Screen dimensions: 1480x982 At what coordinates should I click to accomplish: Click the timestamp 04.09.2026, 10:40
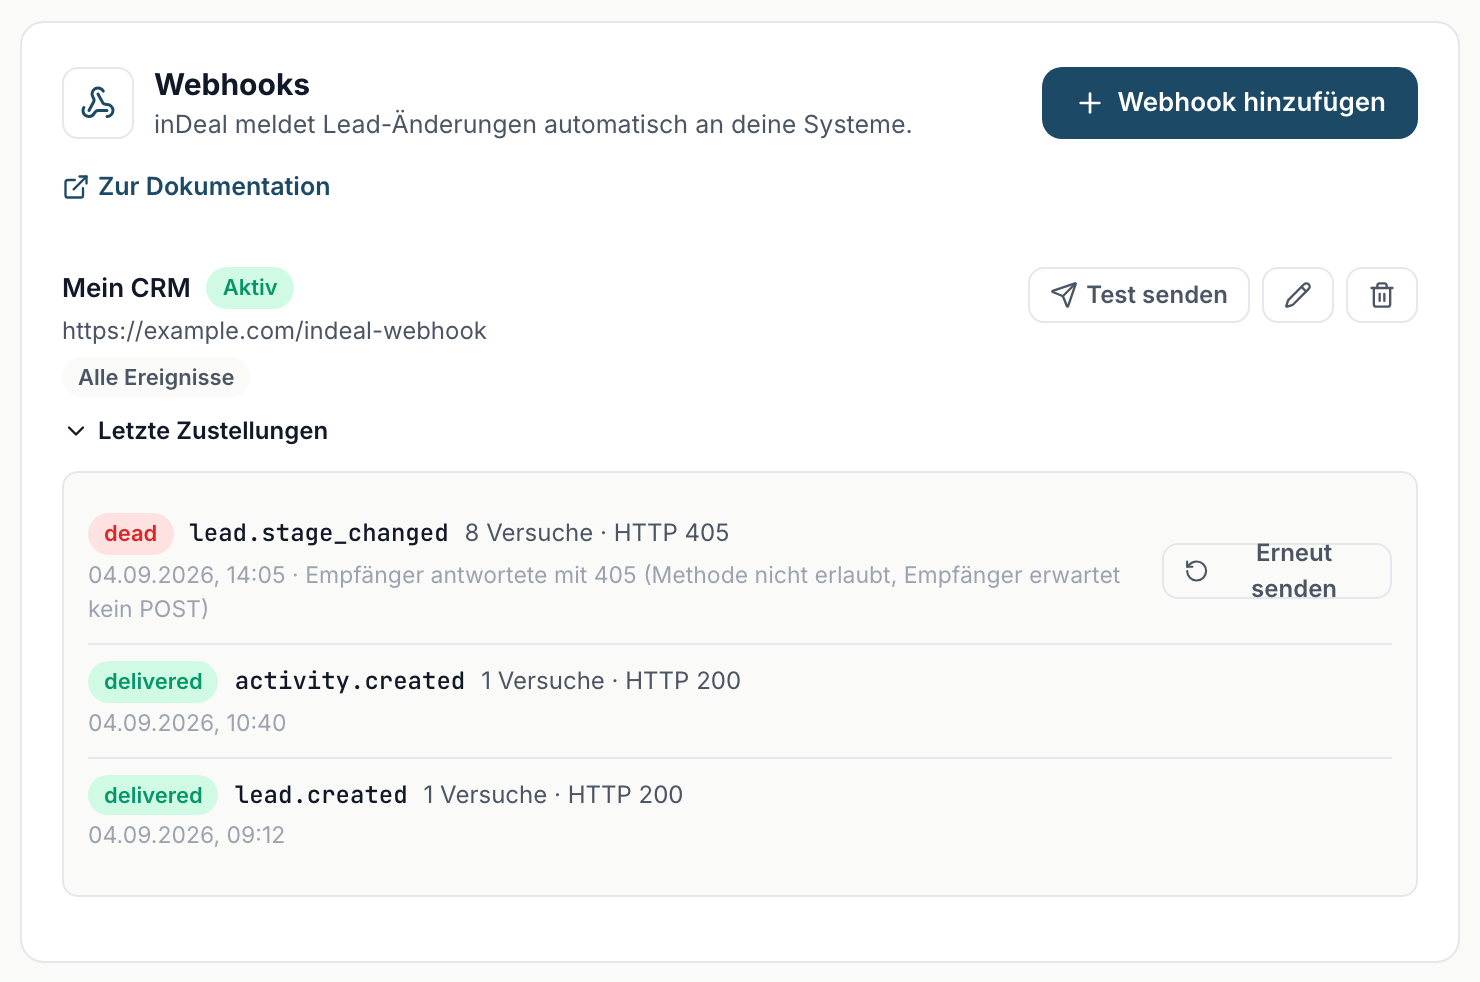click(187, 723)
